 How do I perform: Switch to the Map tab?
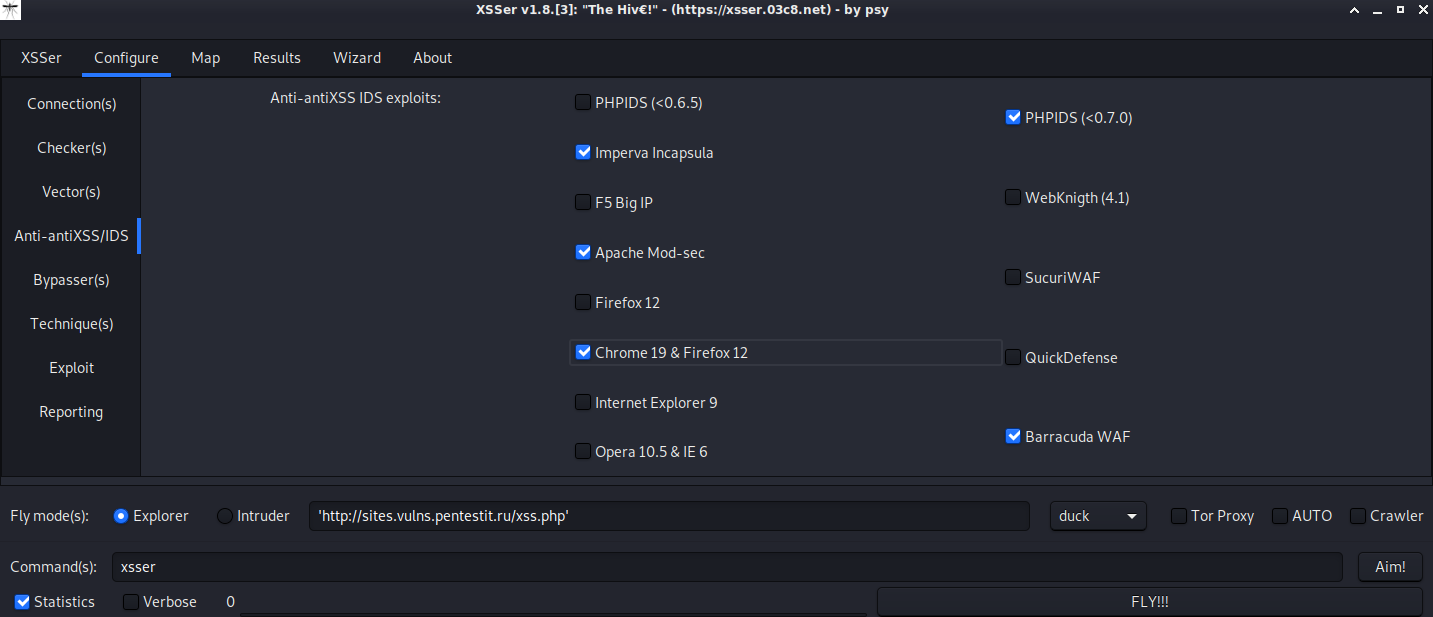pyautogui.click(x=205, y=58)
